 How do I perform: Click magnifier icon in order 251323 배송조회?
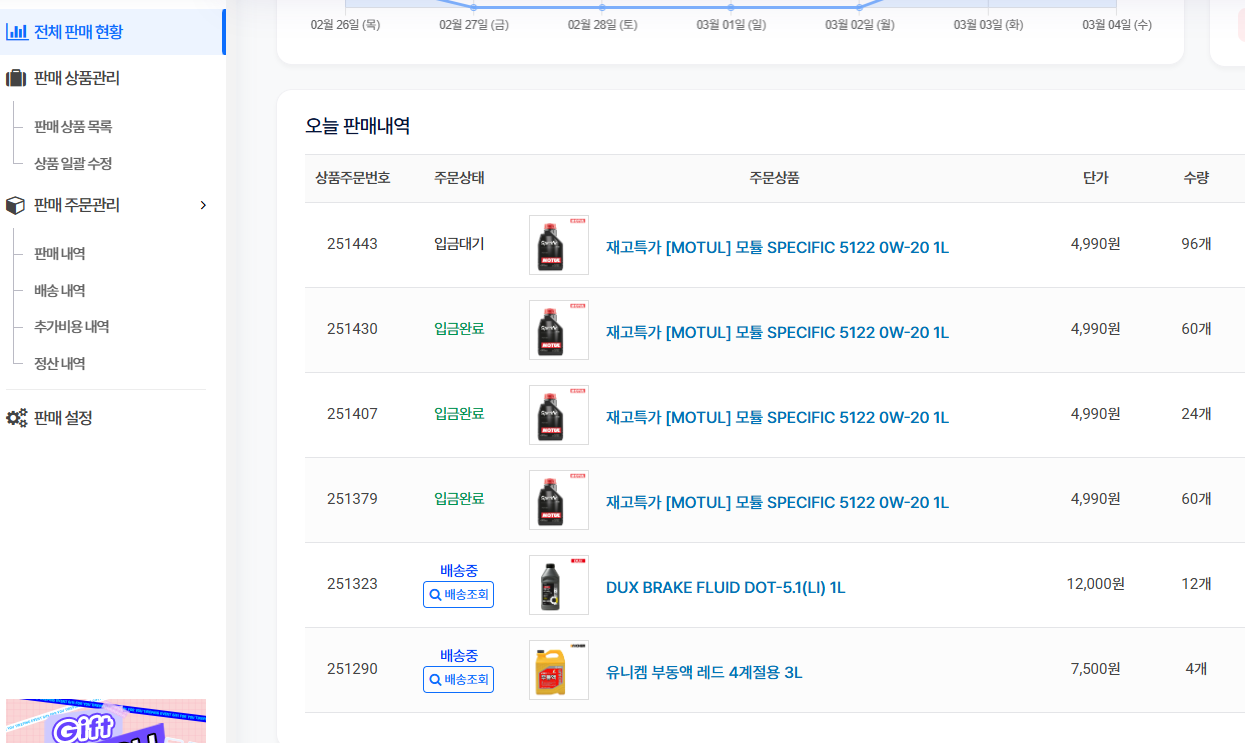[x=435, y=595]
